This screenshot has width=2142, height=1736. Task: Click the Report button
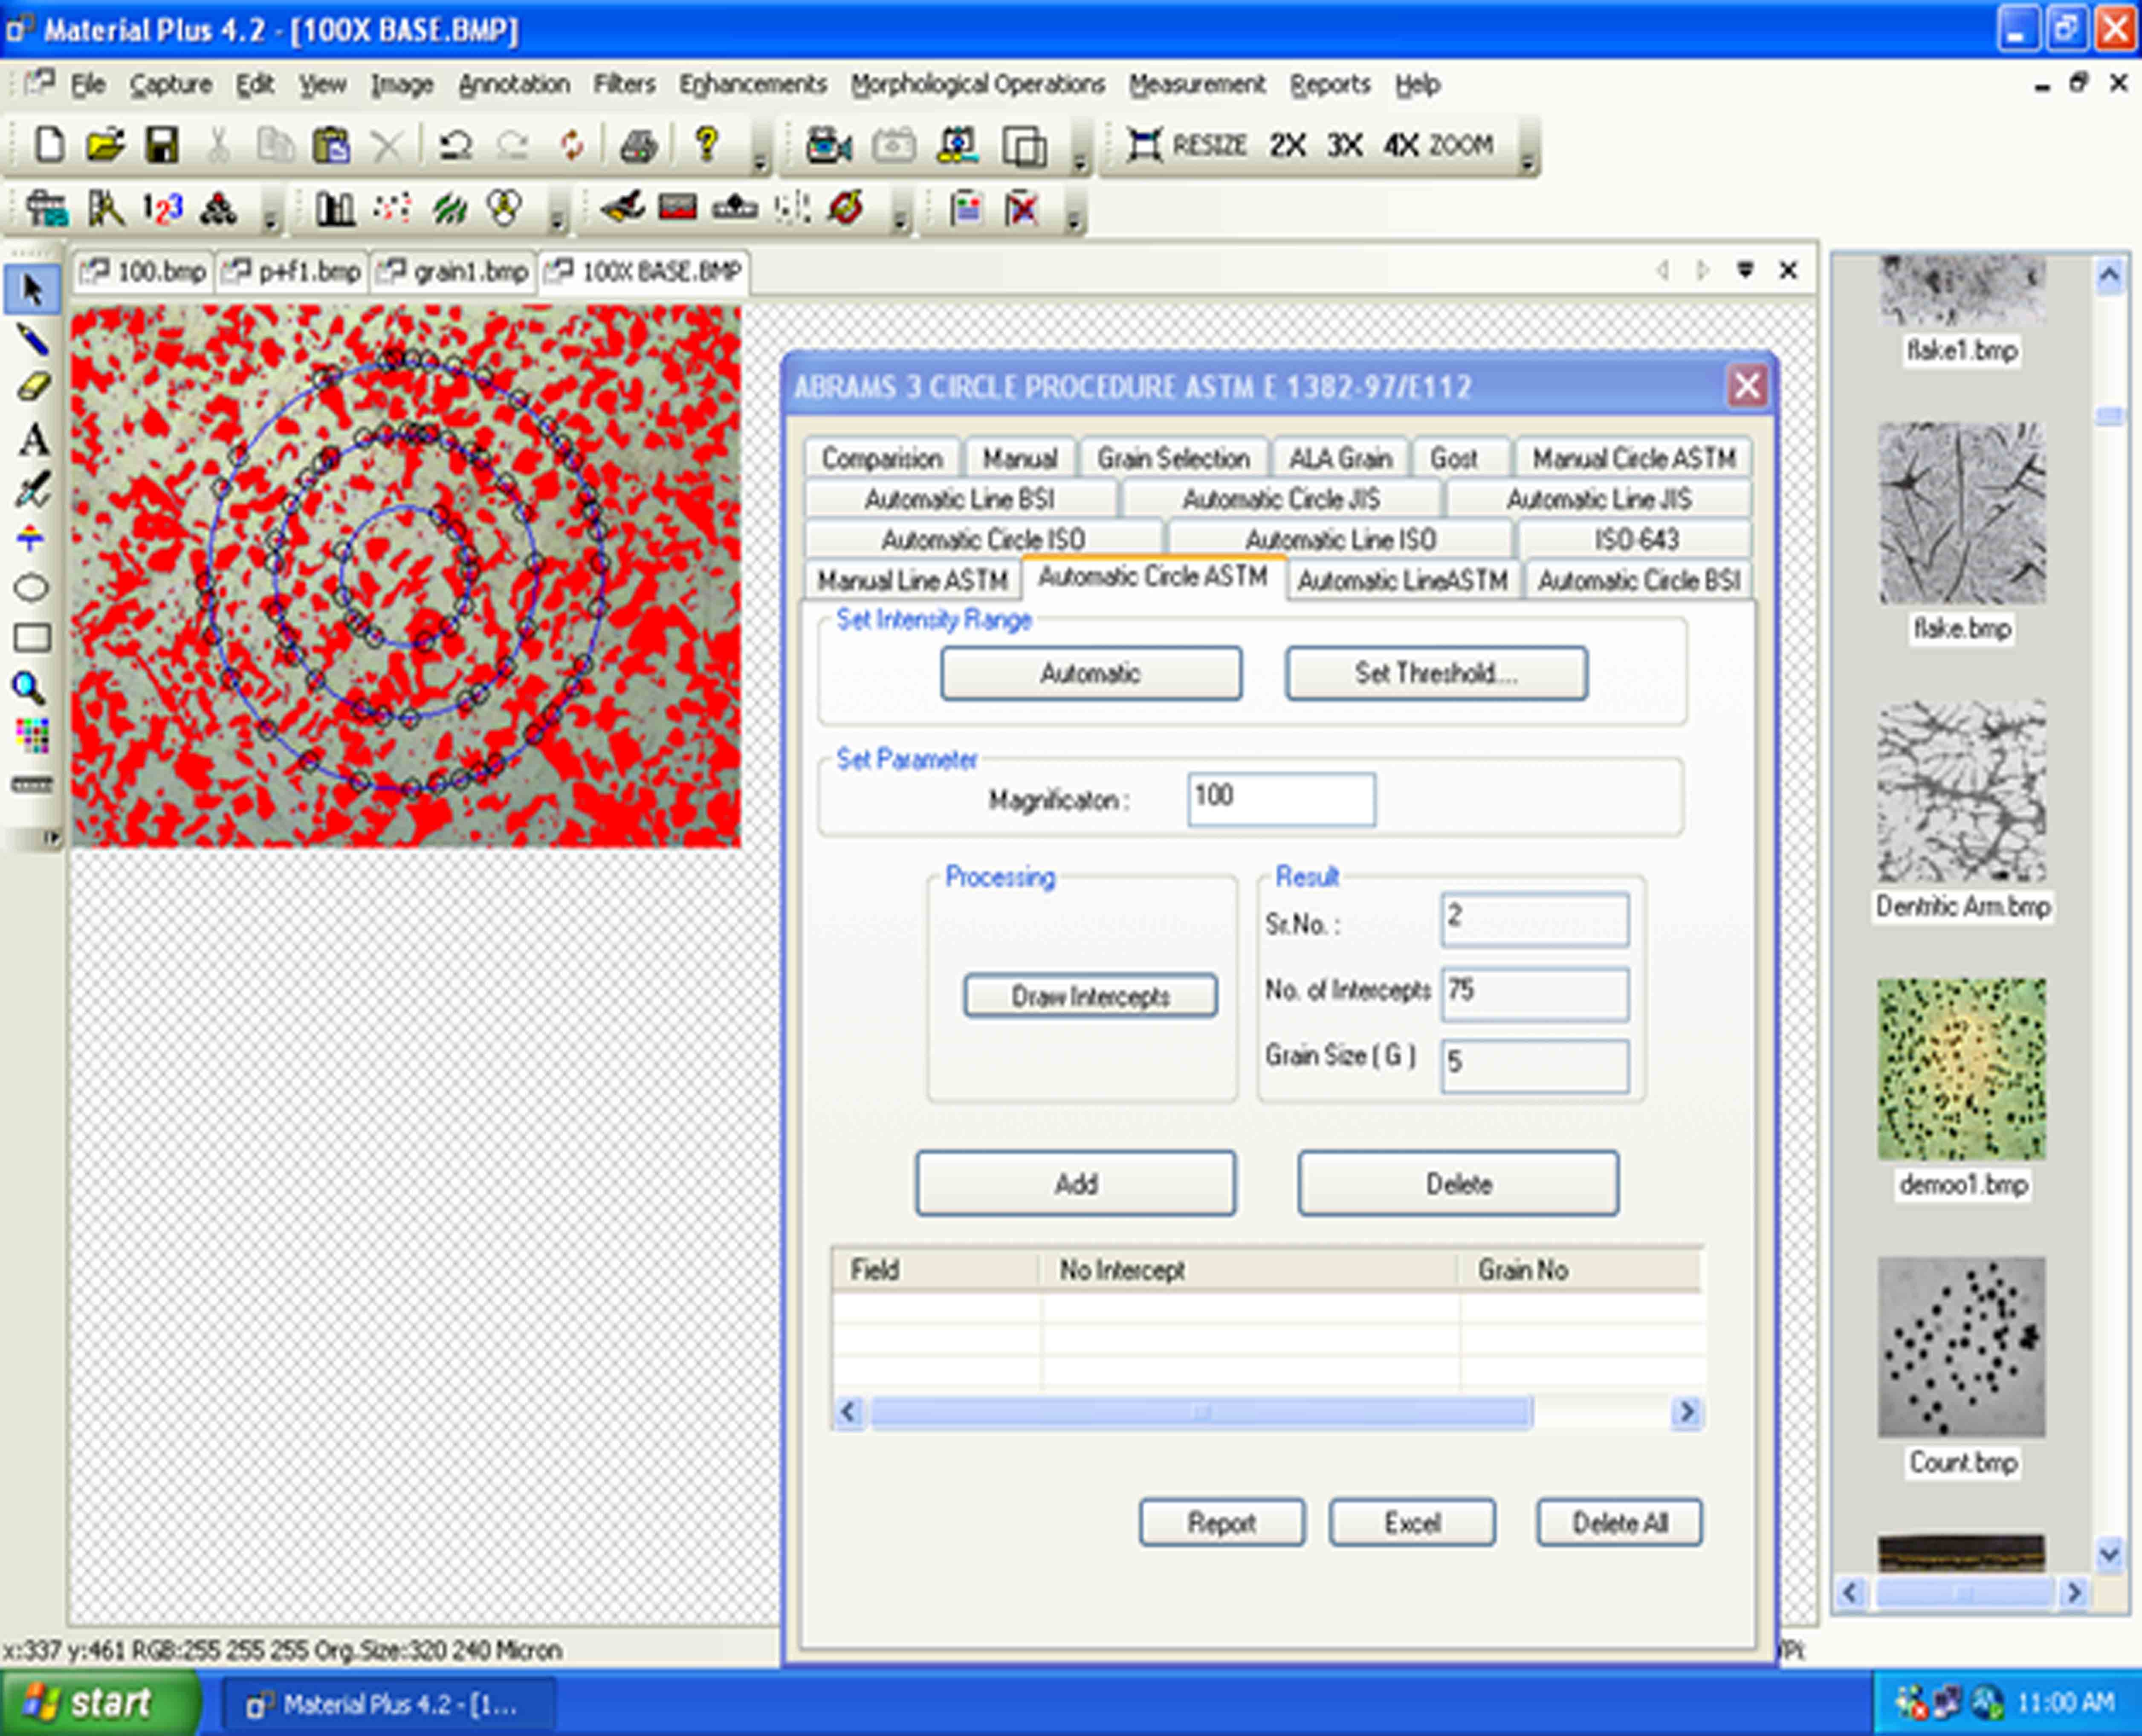[x=1222, y=1523]
